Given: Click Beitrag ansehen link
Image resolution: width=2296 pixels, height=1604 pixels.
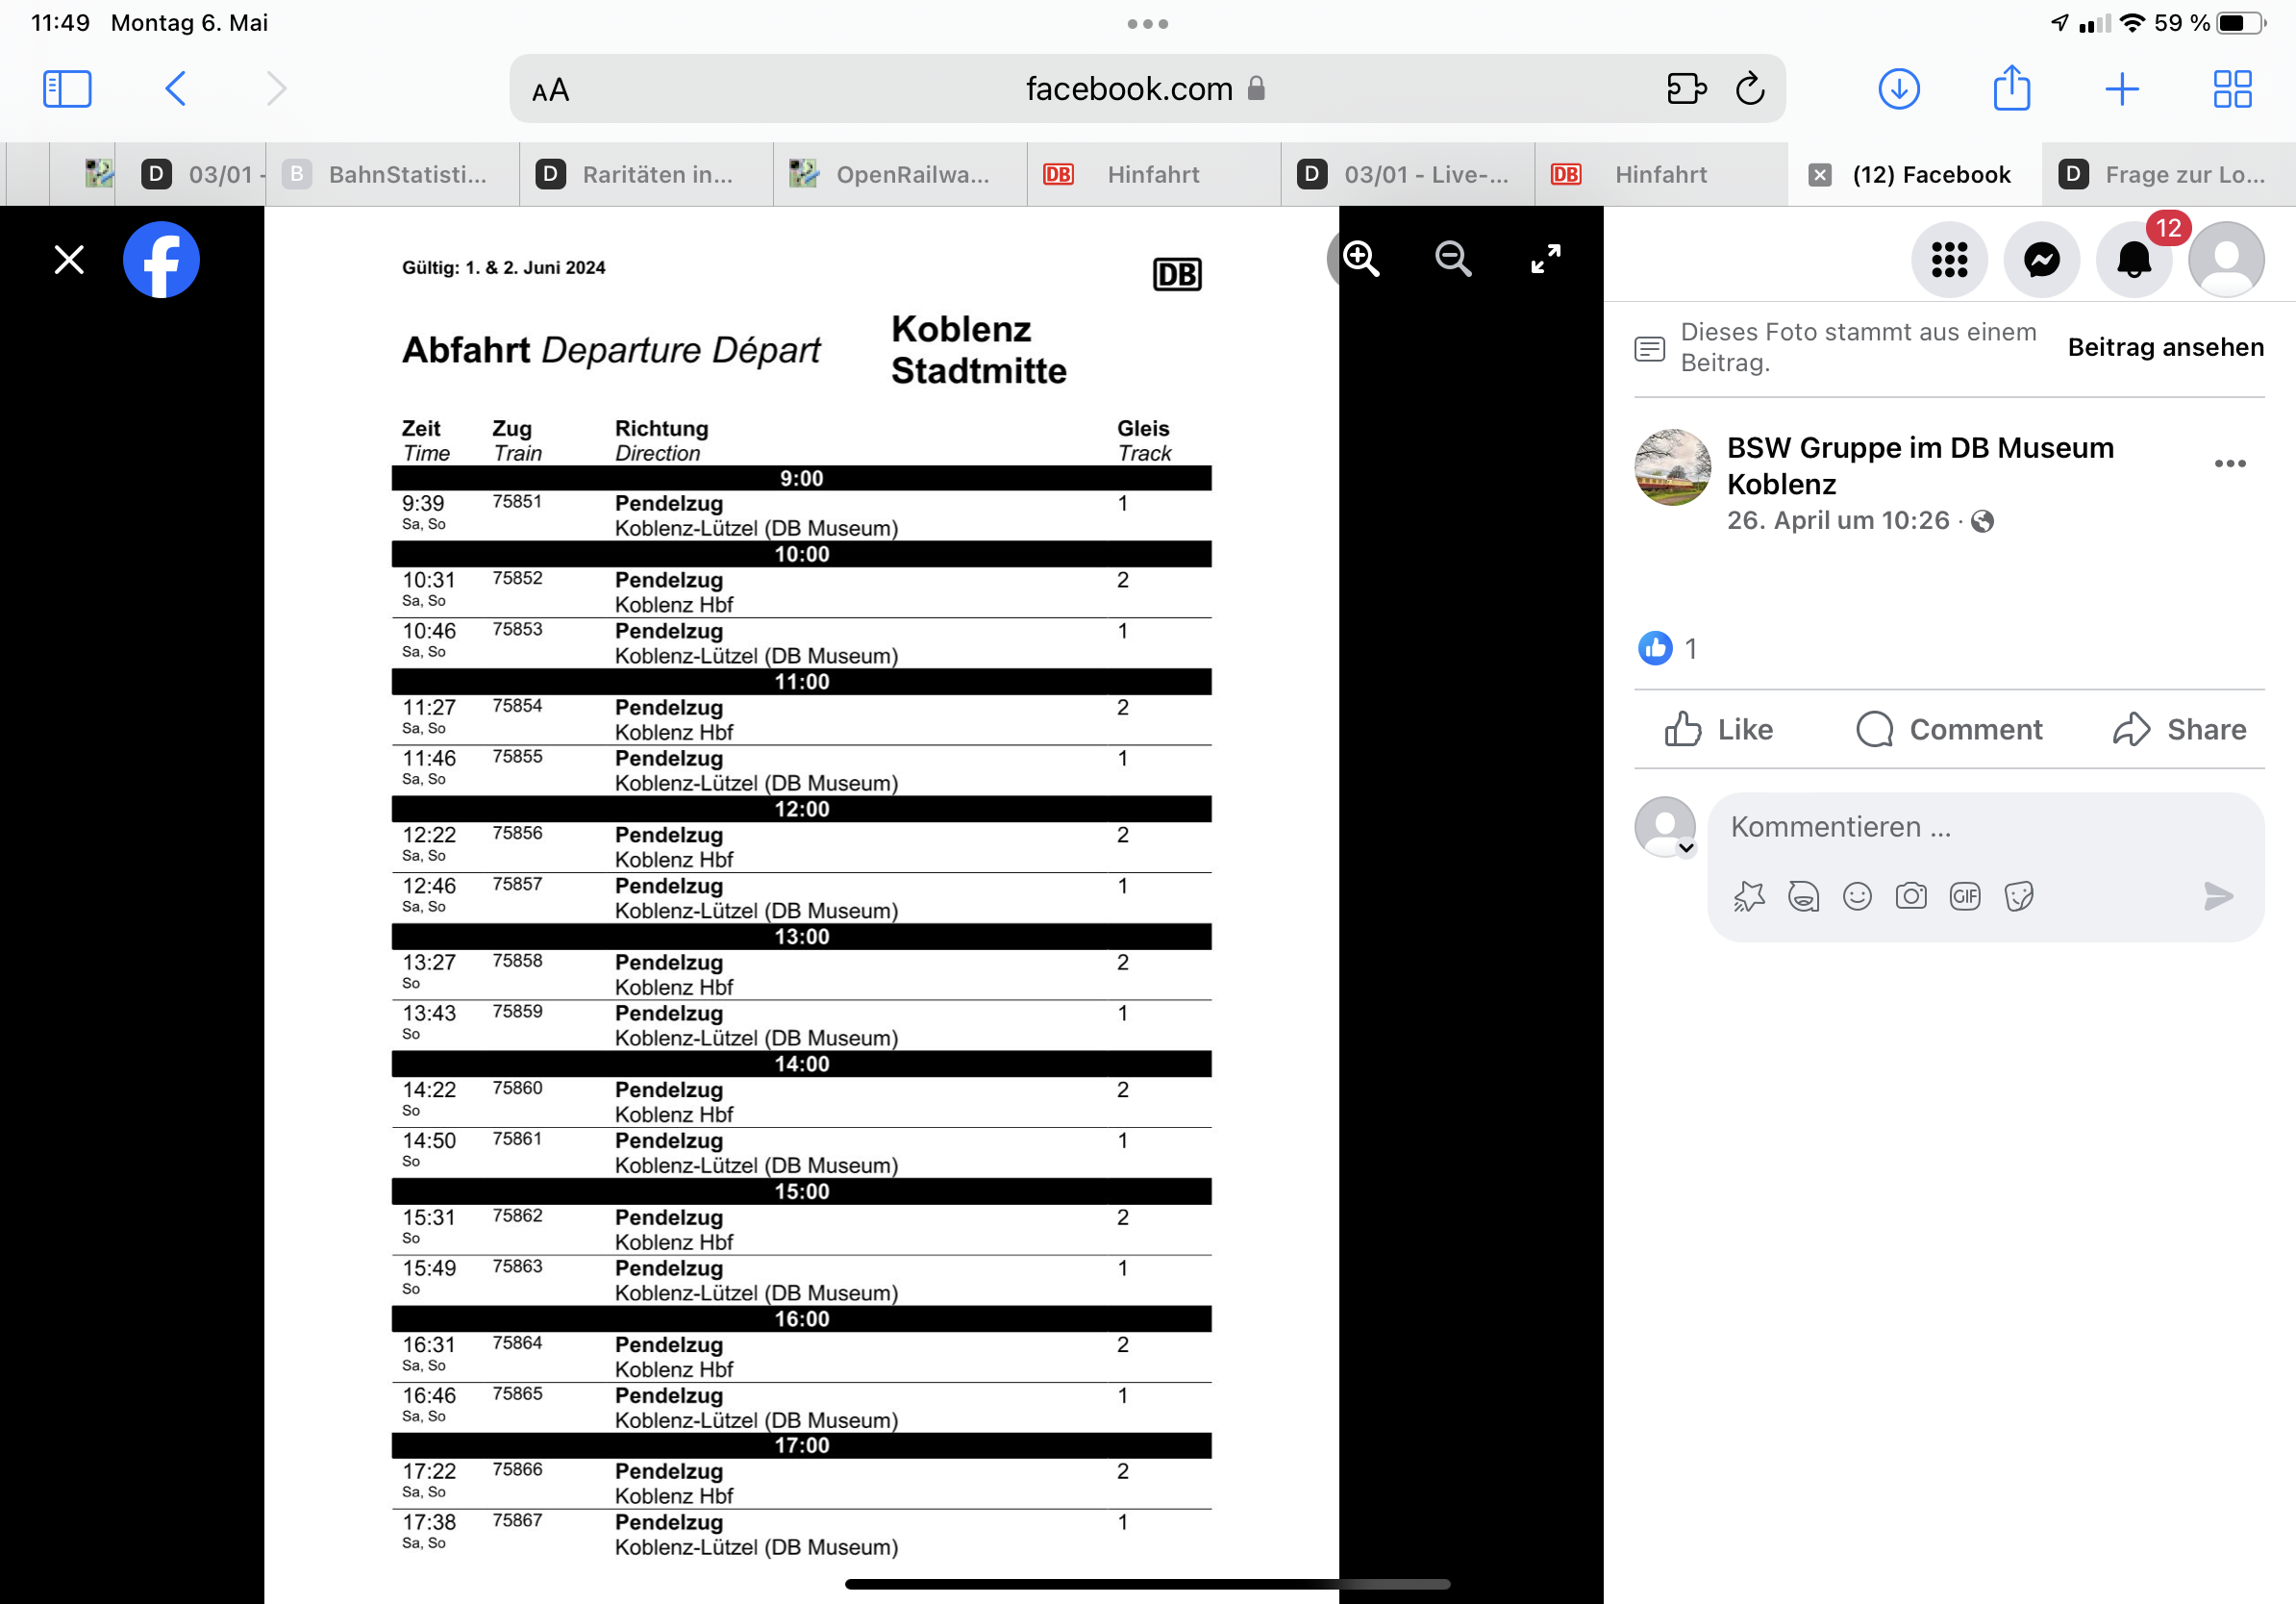Looking at the screenshot, I should tap(2165, 347).
